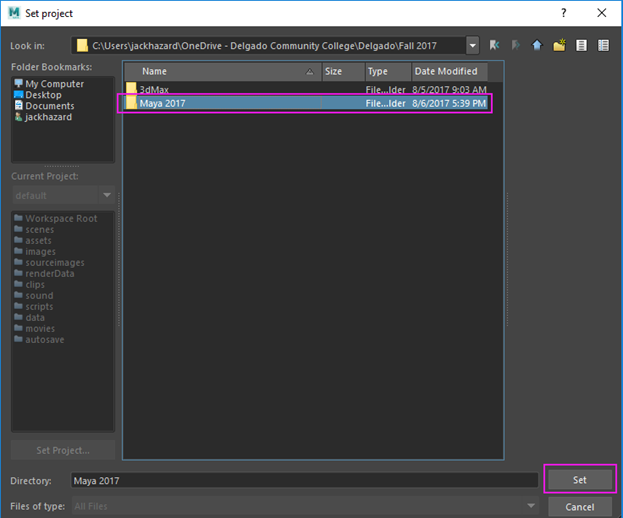
Task: Select My Computer bookmark
Action: 54,84
